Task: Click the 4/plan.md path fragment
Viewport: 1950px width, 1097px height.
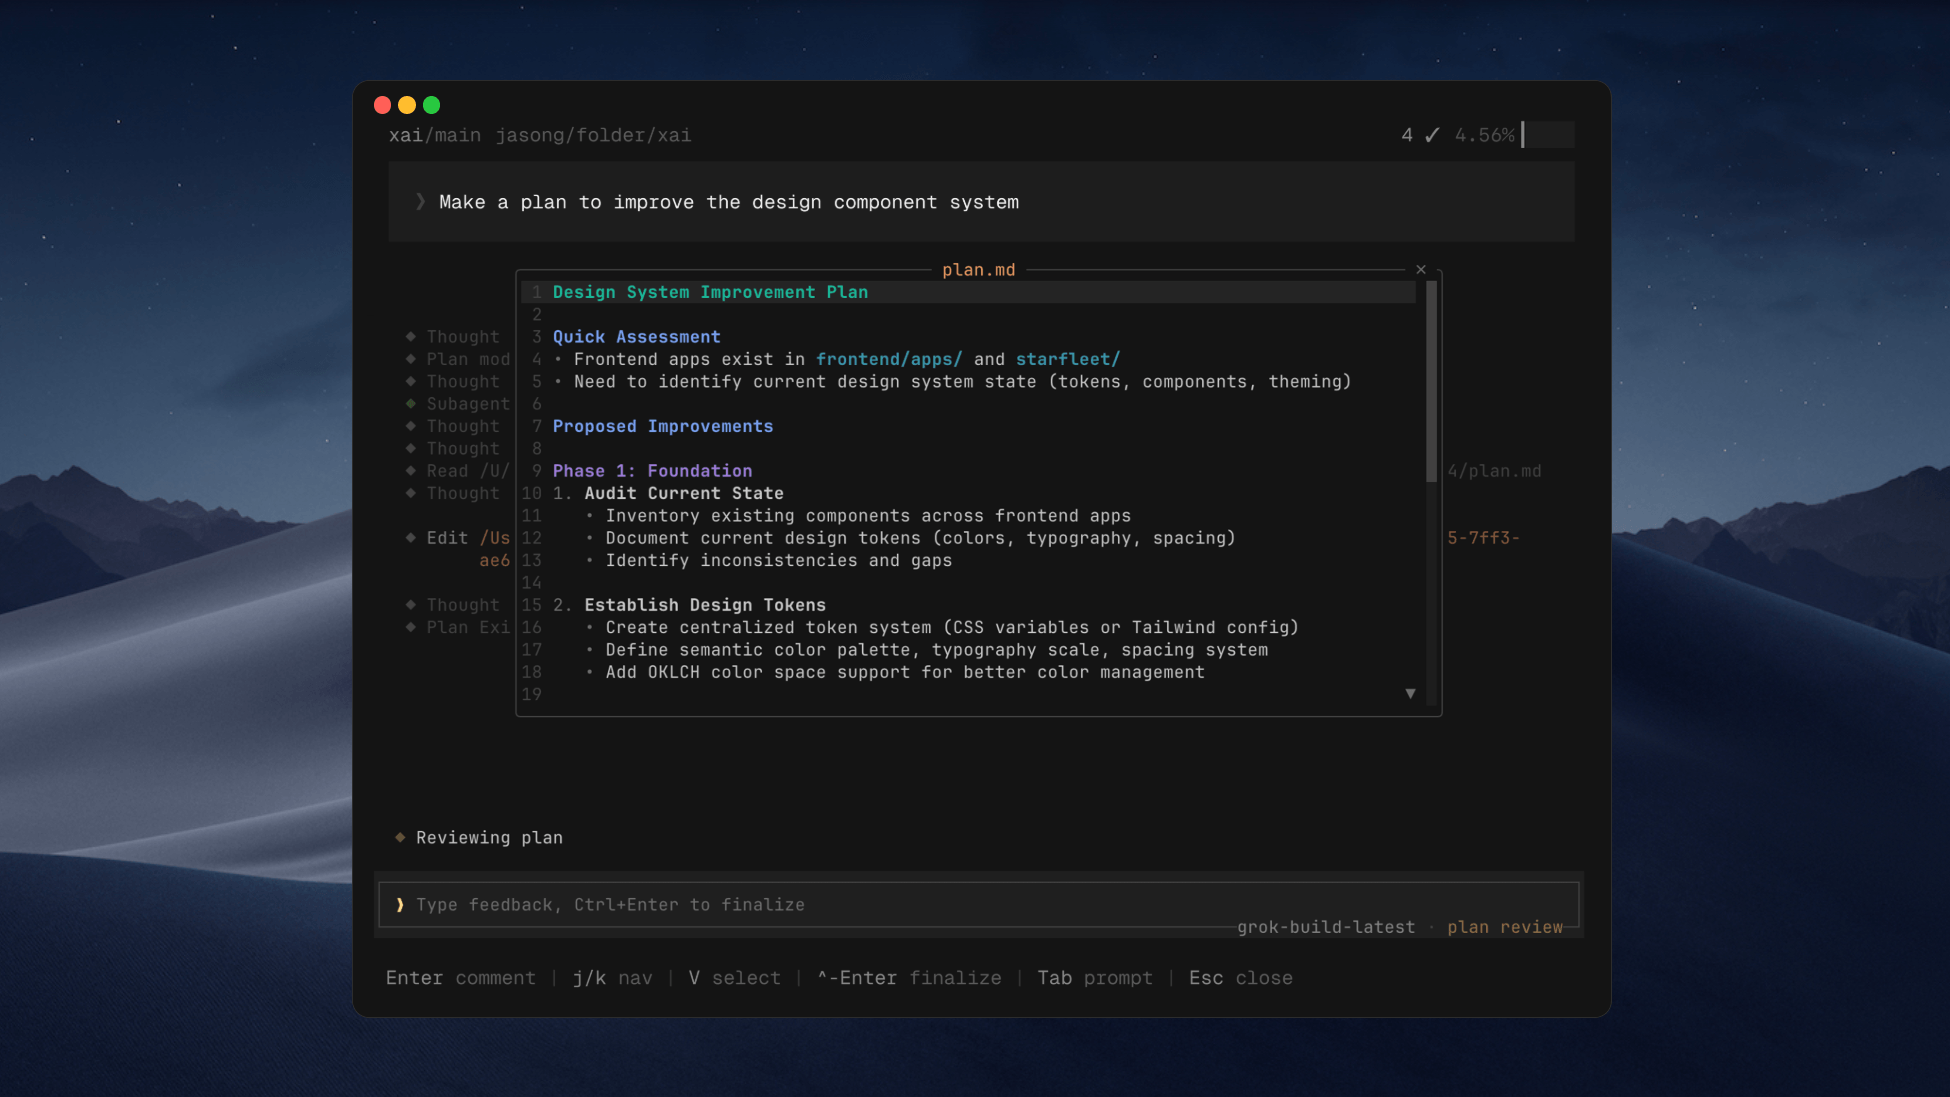Action: coord(1495,471)
